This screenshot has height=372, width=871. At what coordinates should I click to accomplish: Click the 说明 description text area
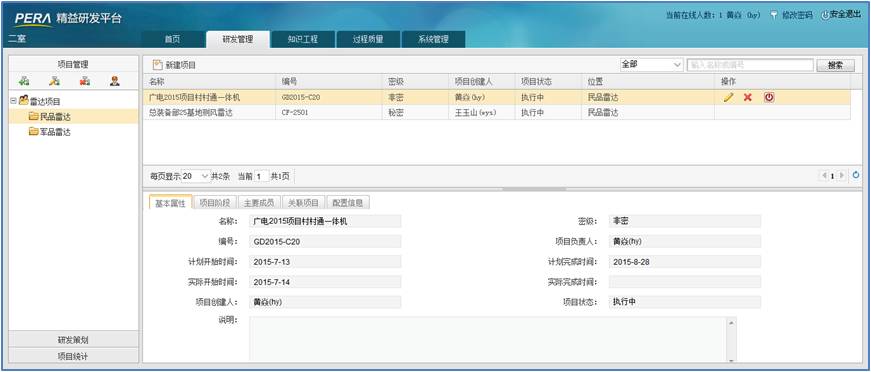(x=488, y=339)
